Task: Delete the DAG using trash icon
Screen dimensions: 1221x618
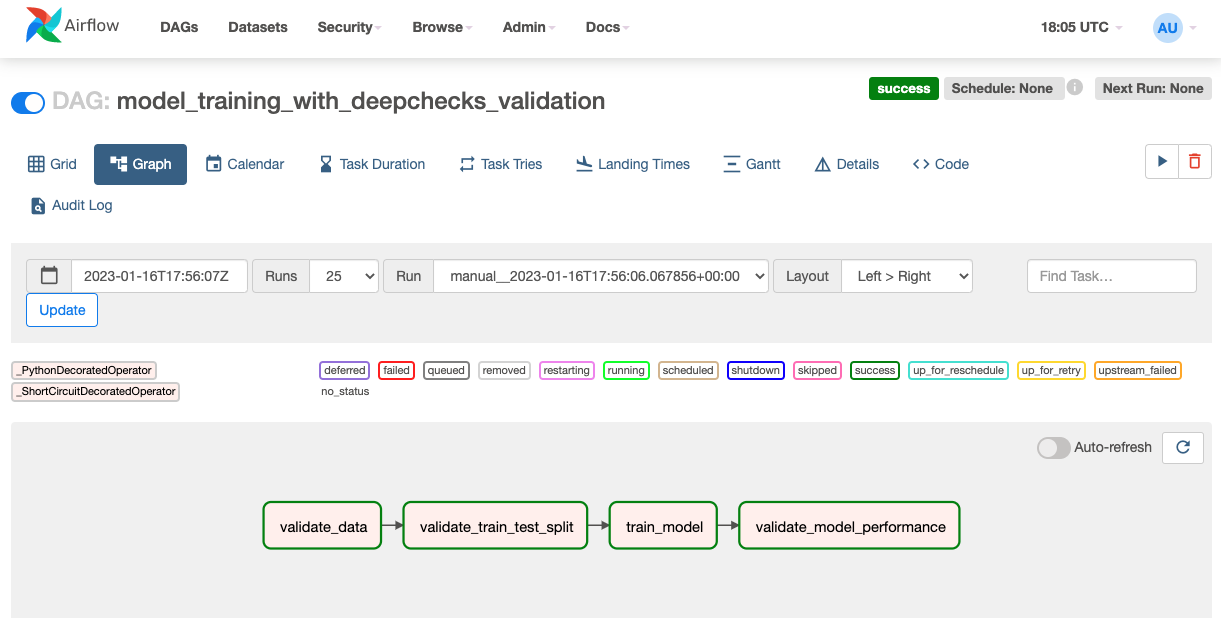Action: pyautogui.click(x=1195, y=162)
